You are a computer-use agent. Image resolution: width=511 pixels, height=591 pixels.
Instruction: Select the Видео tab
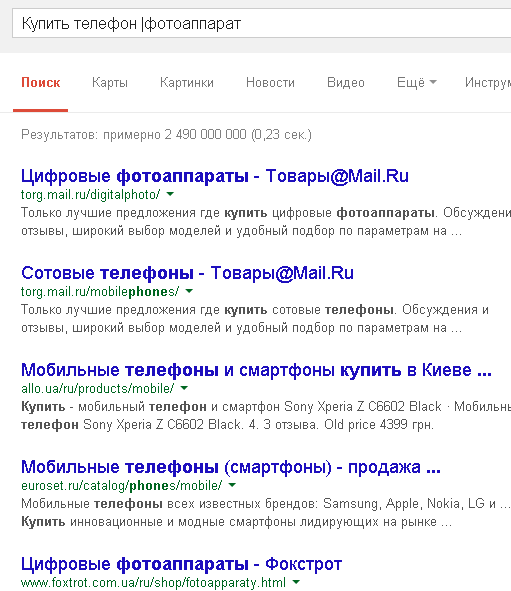tap(346, 83)
